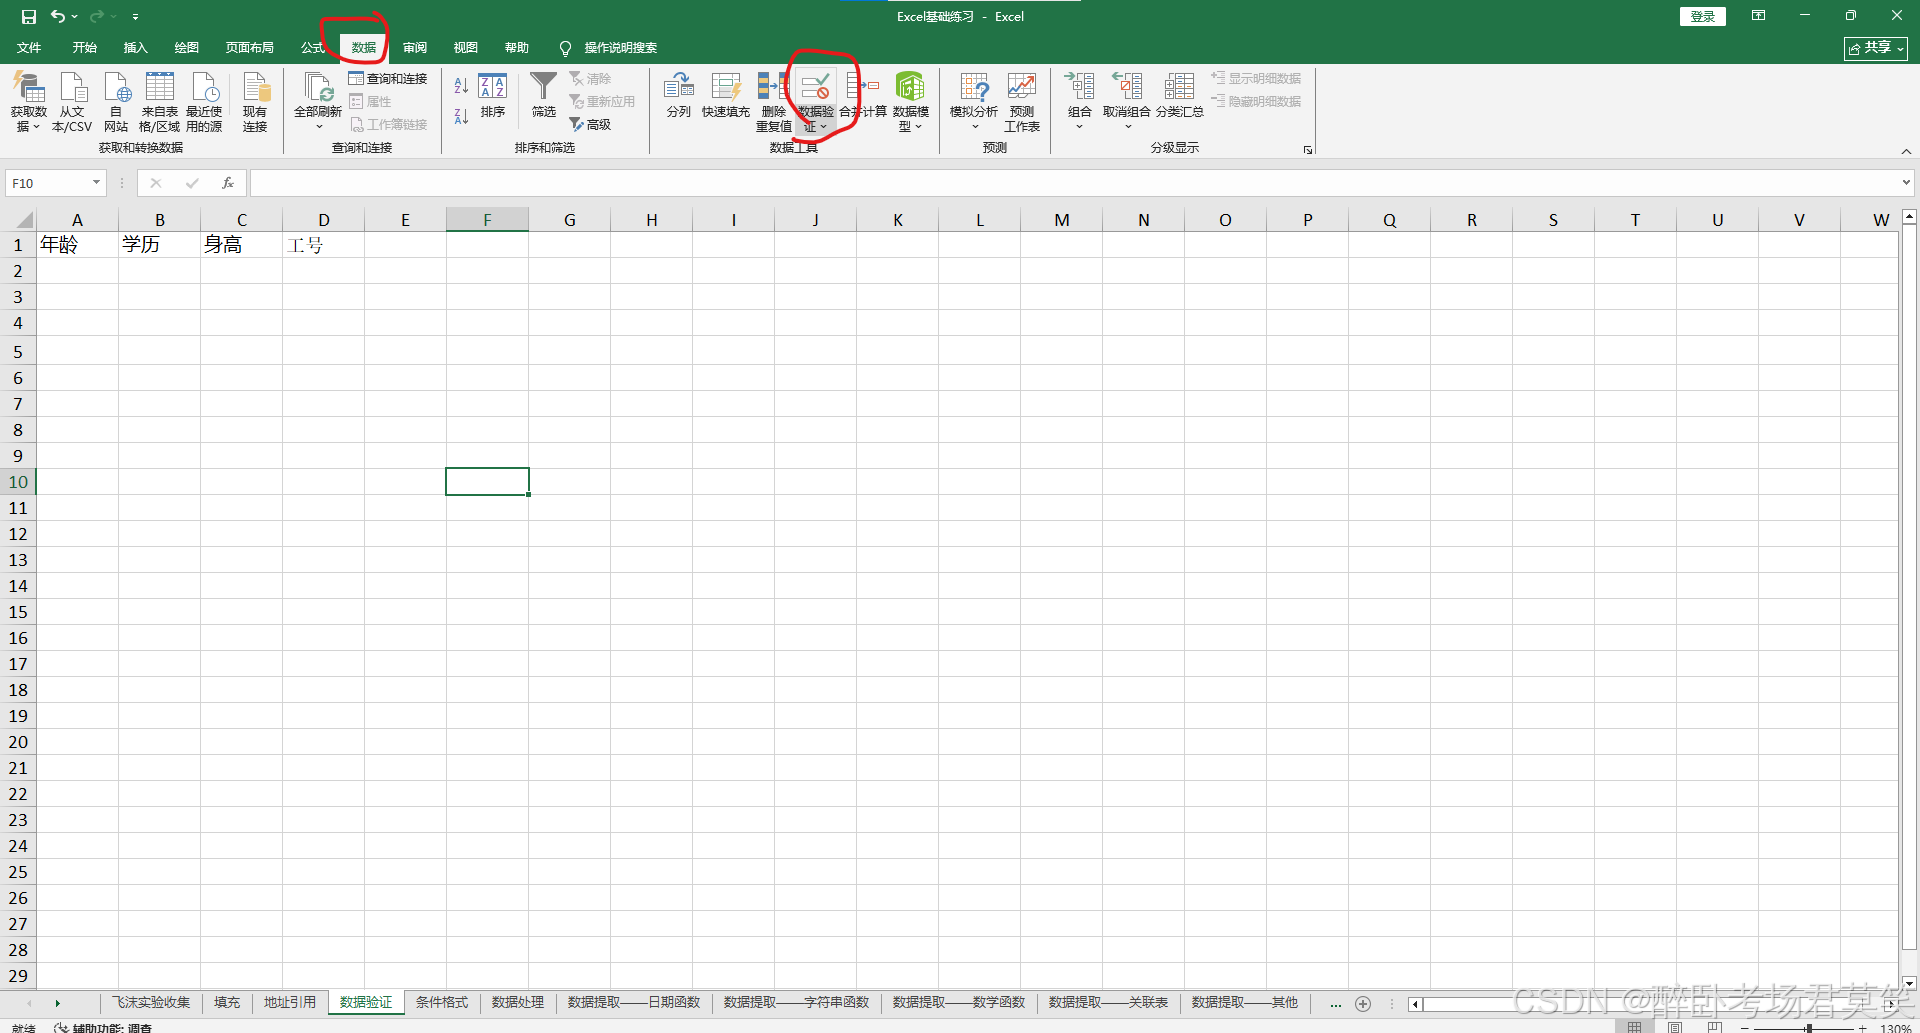Click Insert Function fx button
Image resolution: width=1920 pixels, height=1033 pixels.
click(x=228, y=183)
